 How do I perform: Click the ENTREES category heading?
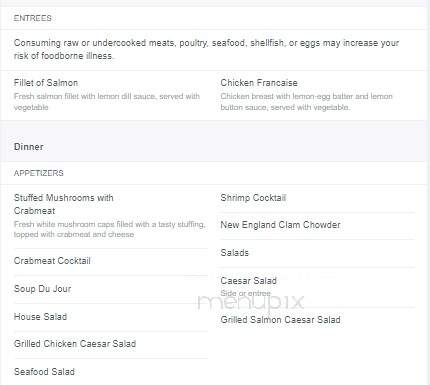pos(33,18)
